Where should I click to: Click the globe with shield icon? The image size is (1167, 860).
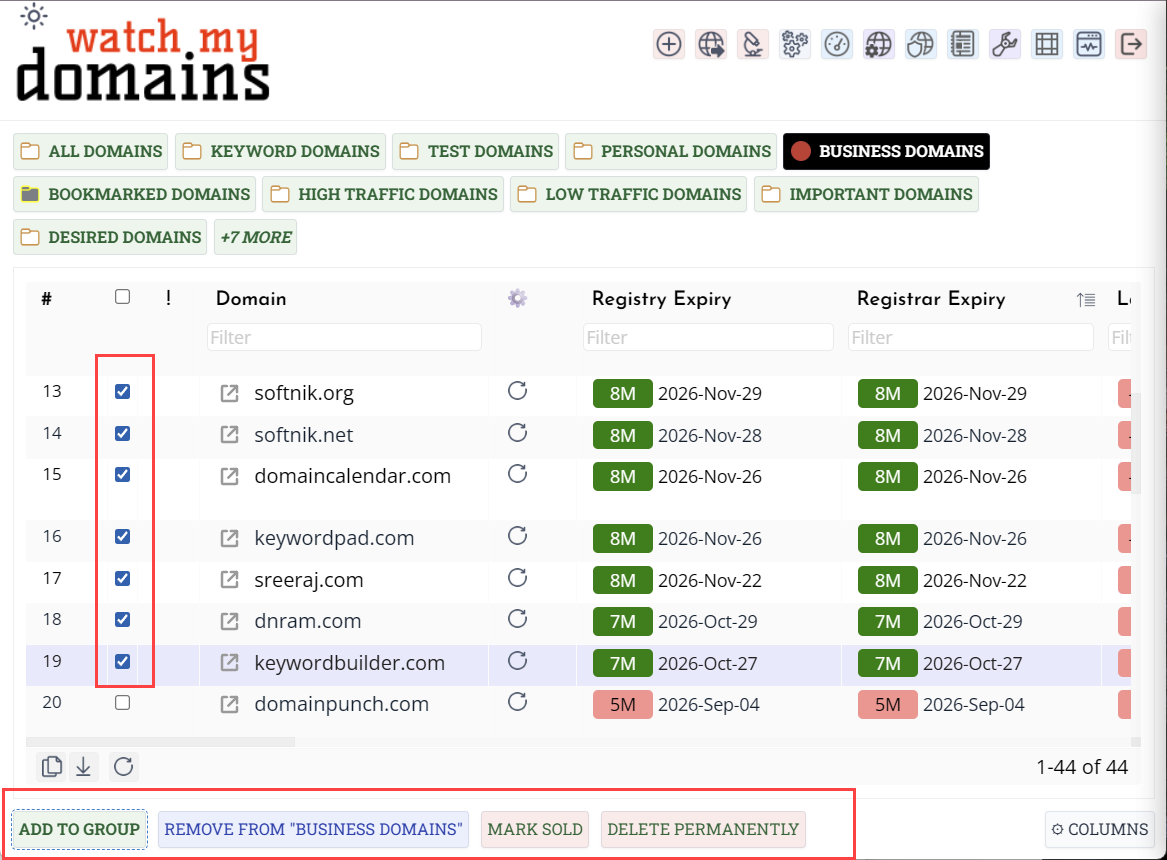[x=920, y=44]
